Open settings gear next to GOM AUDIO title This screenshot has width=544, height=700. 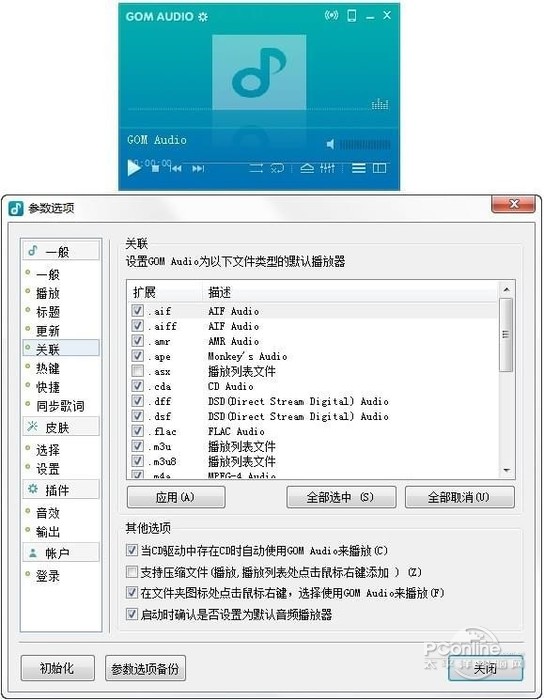pyautogui.click(x=203, y=17)
